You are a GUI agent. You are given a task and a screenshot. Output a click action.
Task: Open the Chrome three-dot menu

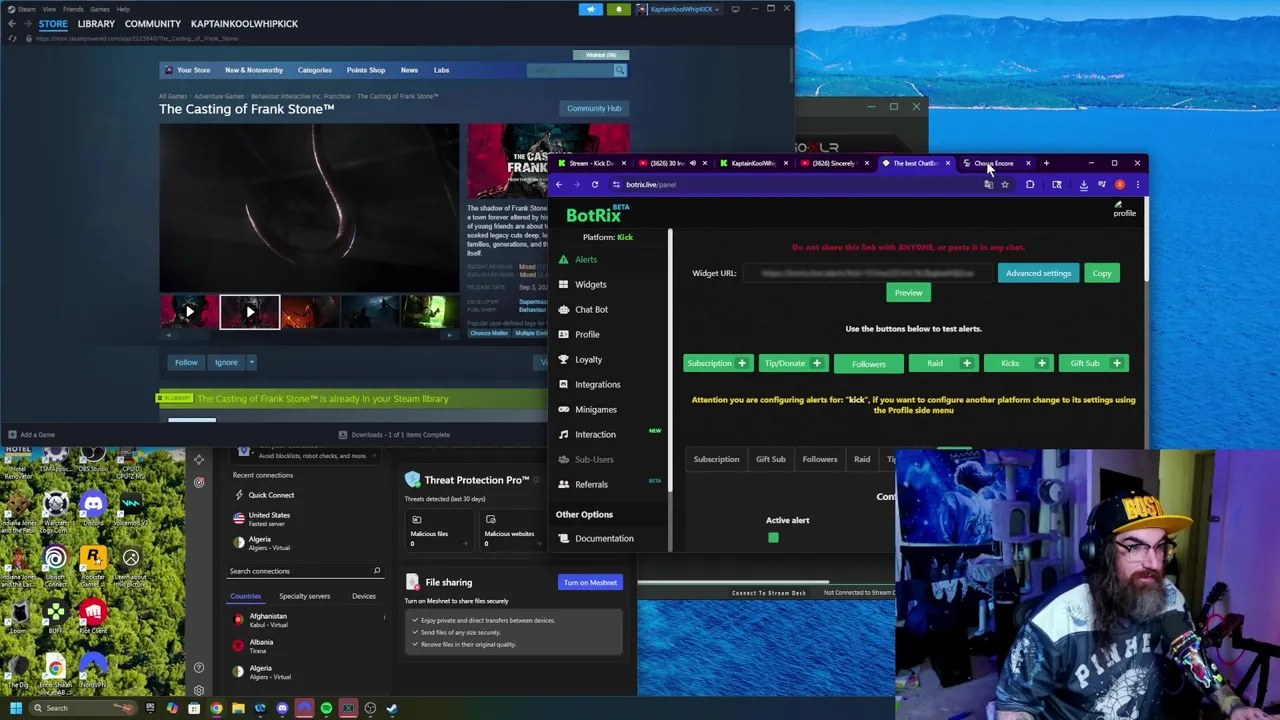pyautogui.click(x=1137, y=184)
